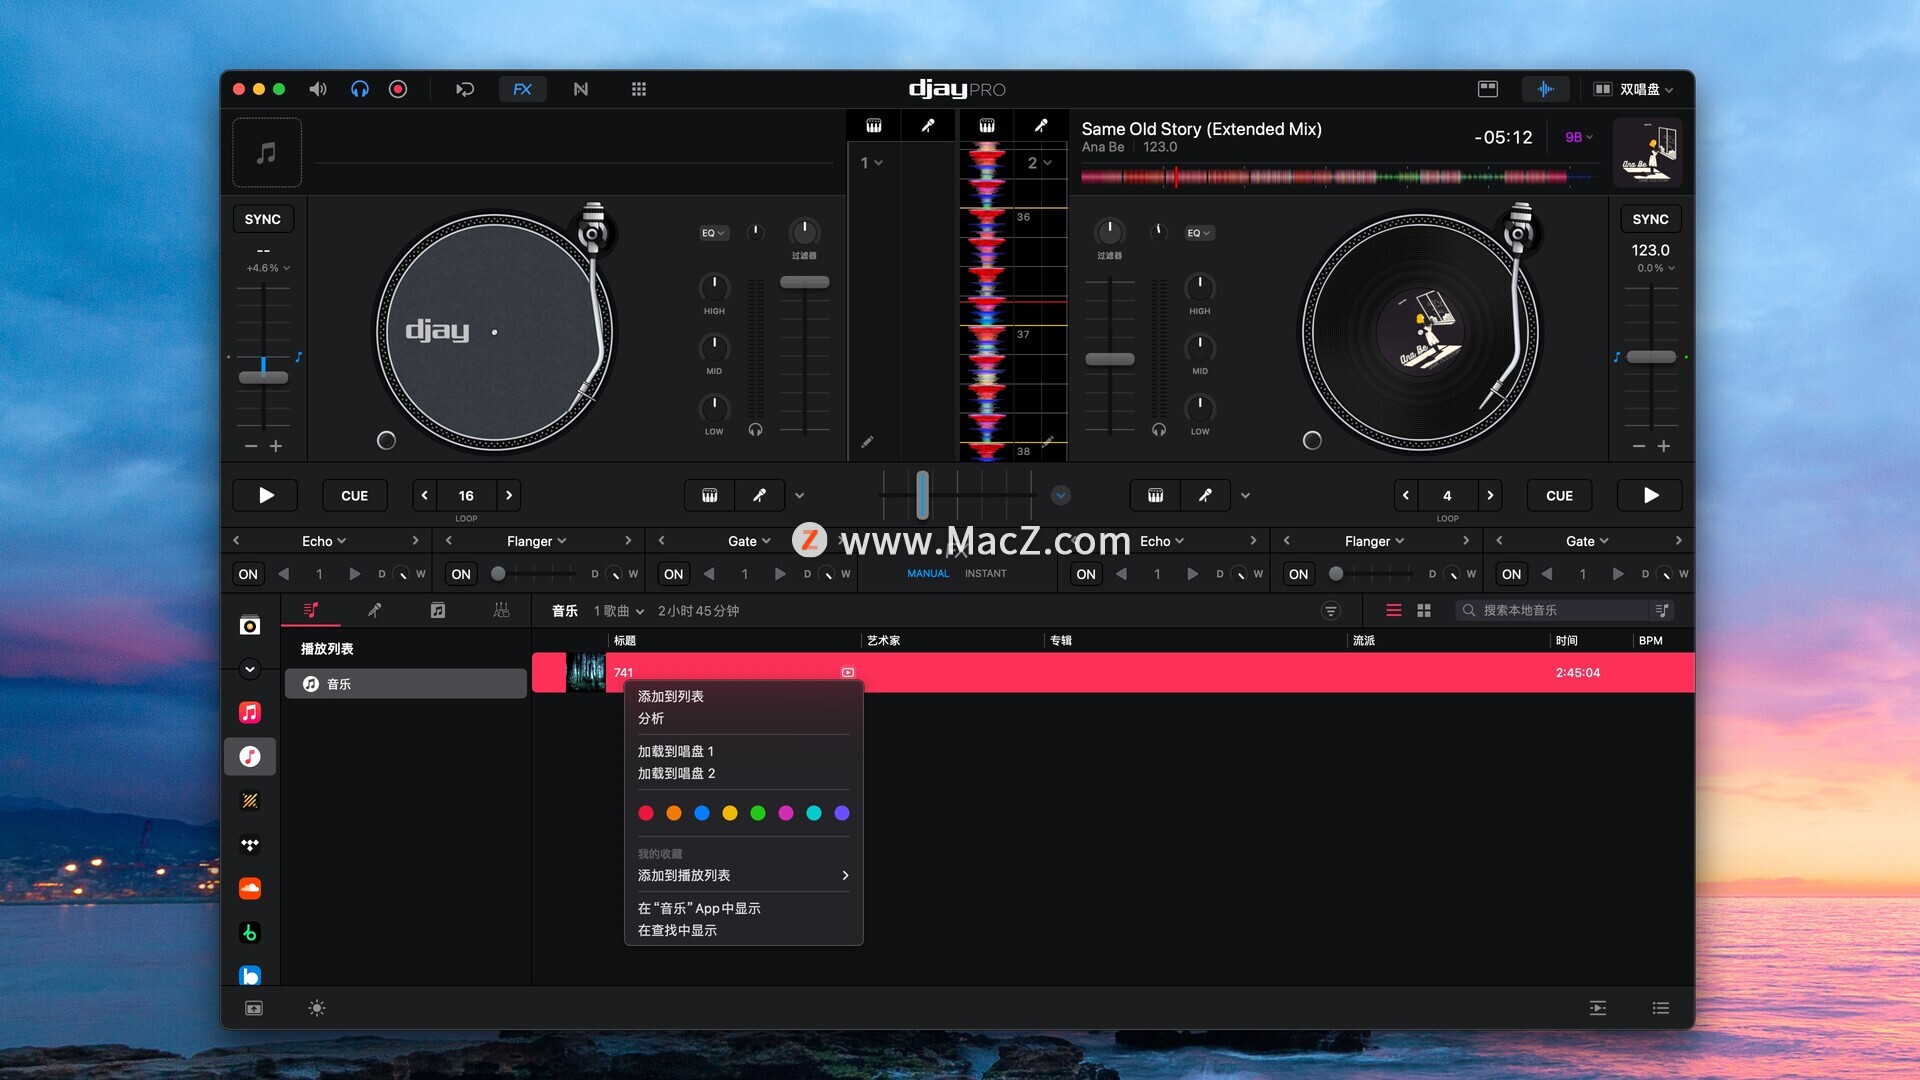The height and width of the screenshot is (1080, 1920).
Task: Decrease deck 2 loop length from 4
Action: pyautogui.click(x=1406, y=495)
